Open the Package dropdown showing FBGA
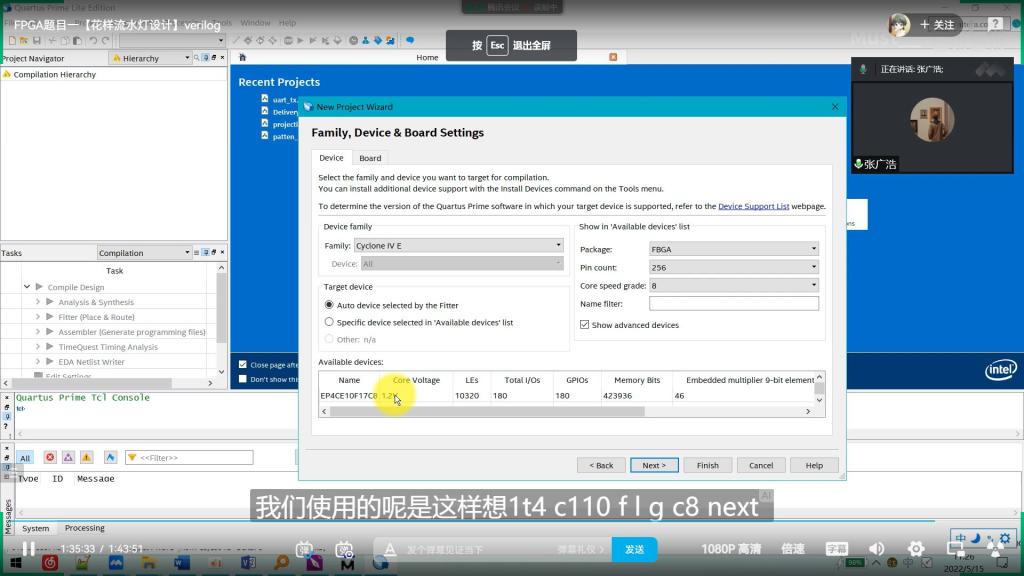The height and width of the screenshot is (576, 1024). (733, 249)
